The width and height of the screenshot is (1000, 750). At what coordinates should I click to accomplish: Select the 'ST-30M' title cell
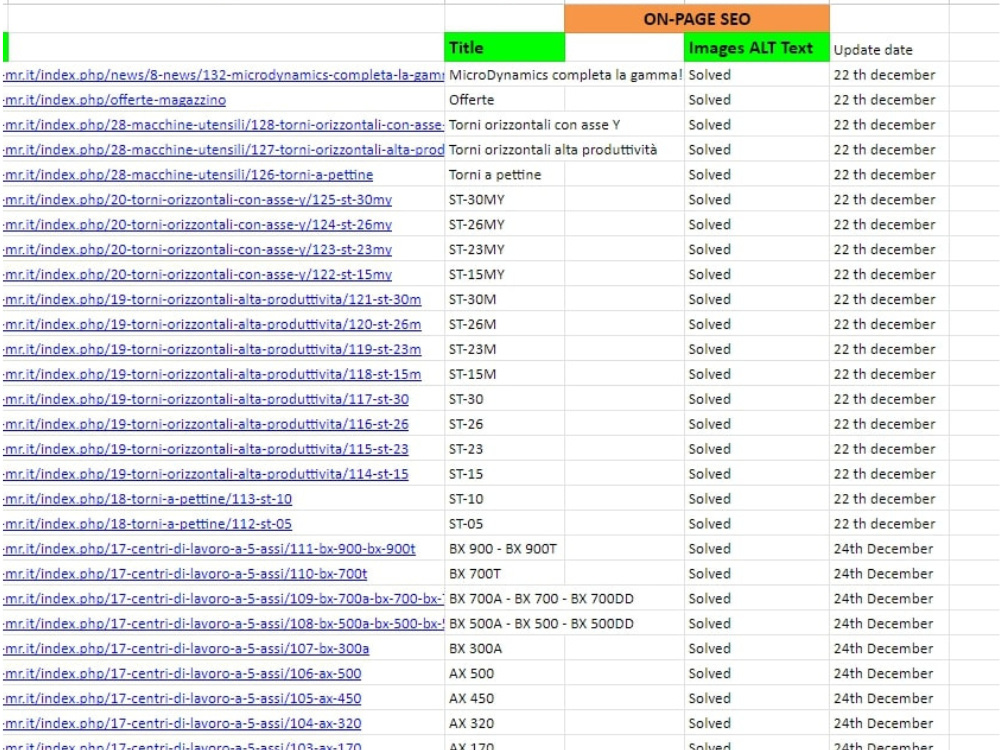coord(504,299)
